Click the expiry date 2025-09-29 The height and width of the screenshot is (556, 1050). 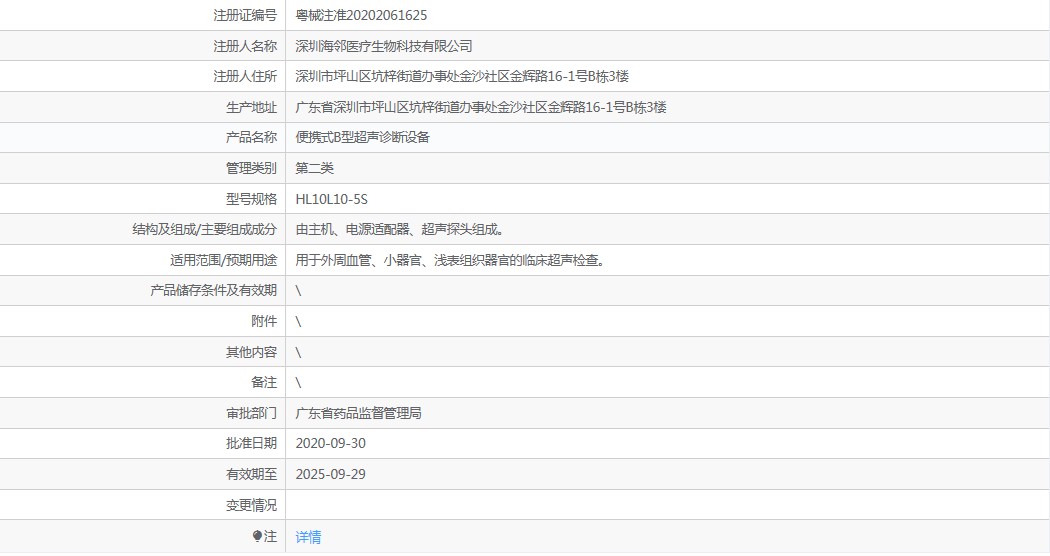click(331, 474)
